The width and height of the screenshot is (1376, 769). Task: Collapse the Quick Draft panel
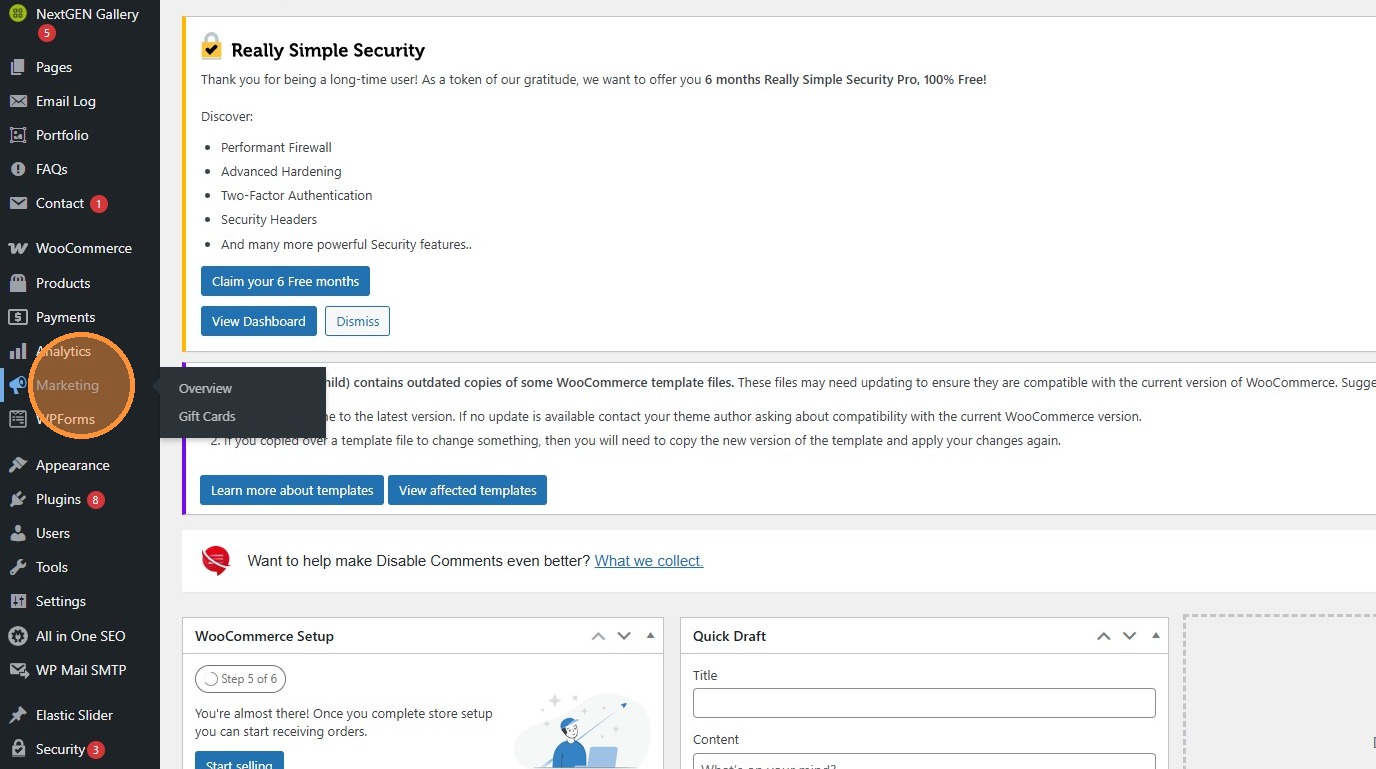(x=1155, y=636)
